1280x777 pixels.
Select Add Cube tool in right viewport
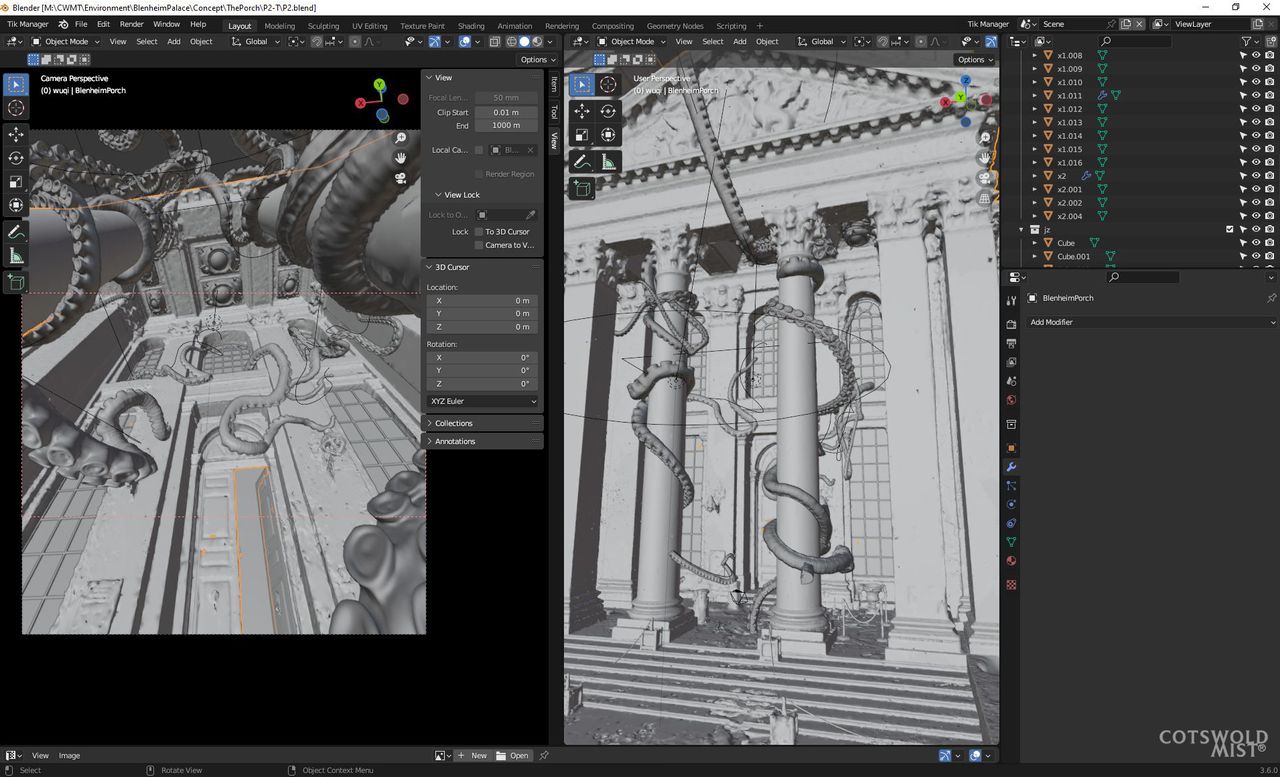tap(582, 188)
